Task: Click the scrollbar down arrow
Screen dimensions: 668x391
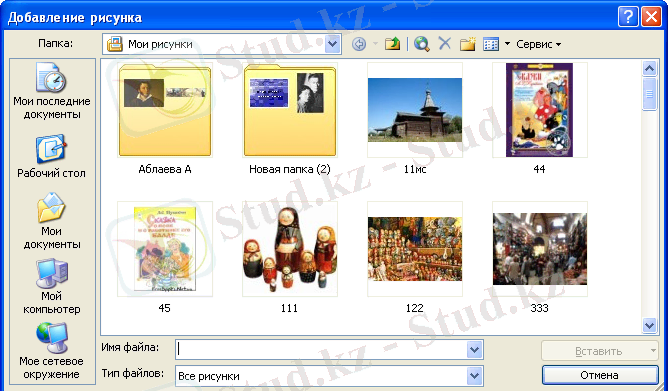Action: [649, 326]
